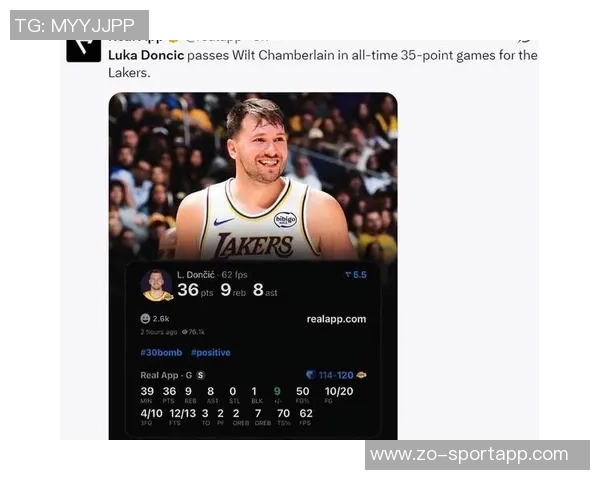Image resolution: width=600 pixels, height=480 pixels.
Task: Click the smiley reaction icon with 2.6k
Action: 145,318
